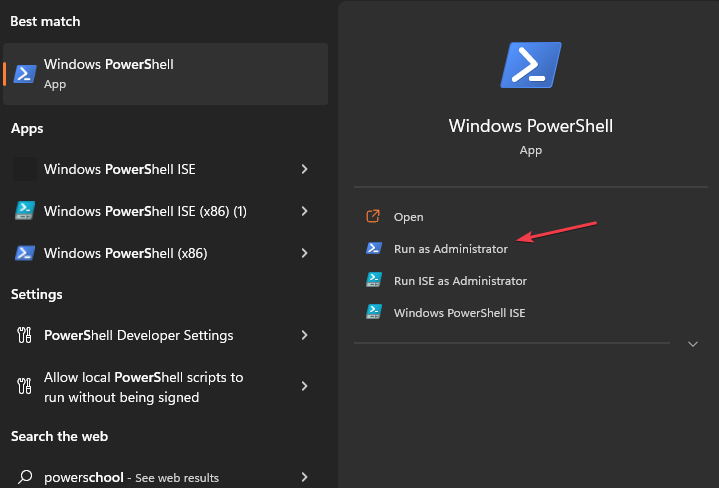Image resolution: width=719 pixels, height=488 pixels.
Task: Open the Windows PowerShell best match result
Action: (166, 74)
